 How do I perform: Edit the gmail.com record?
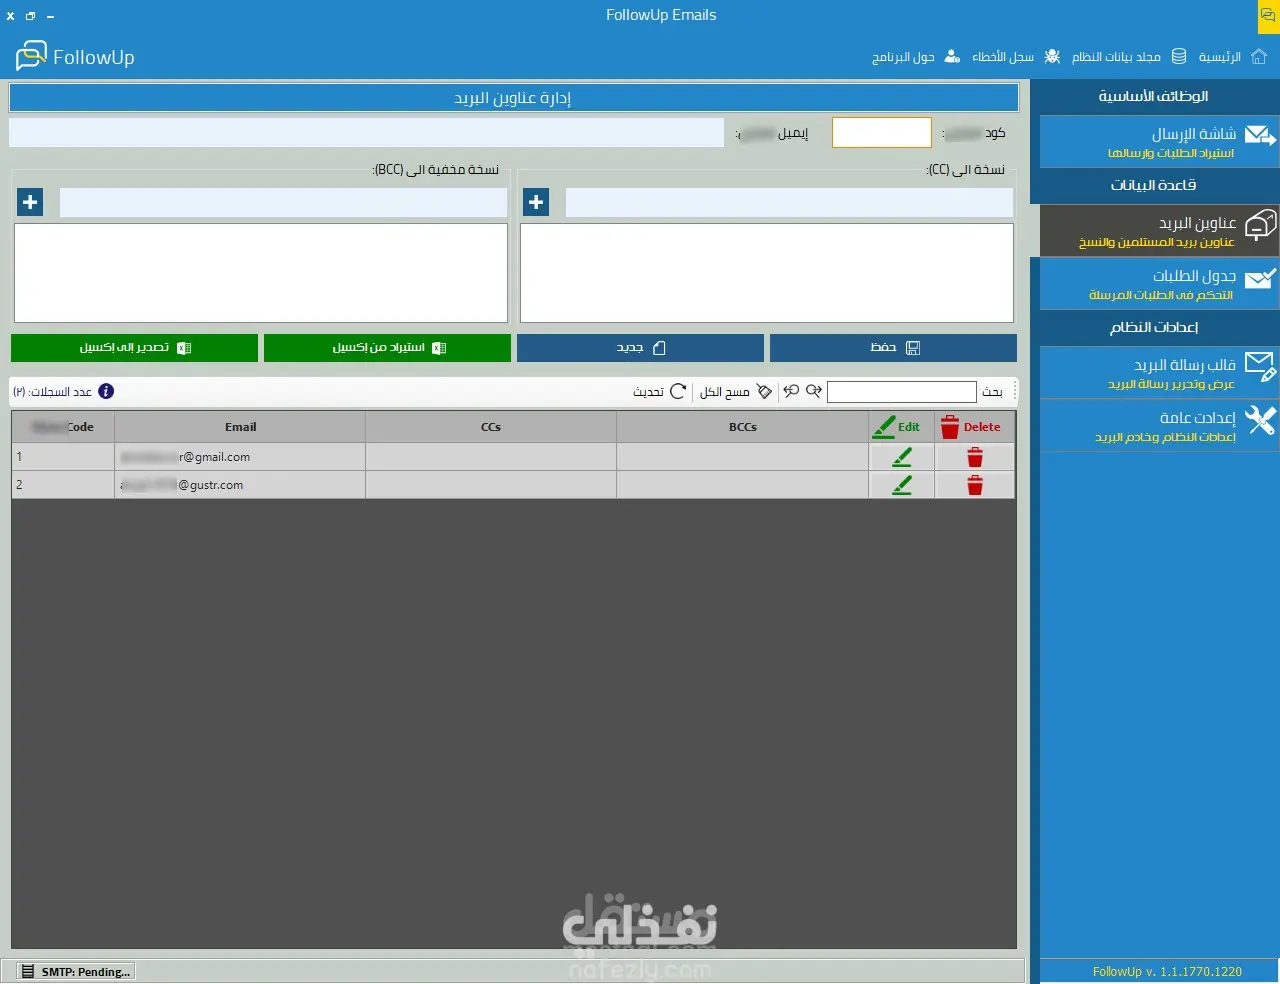click(x=902, y=457)
